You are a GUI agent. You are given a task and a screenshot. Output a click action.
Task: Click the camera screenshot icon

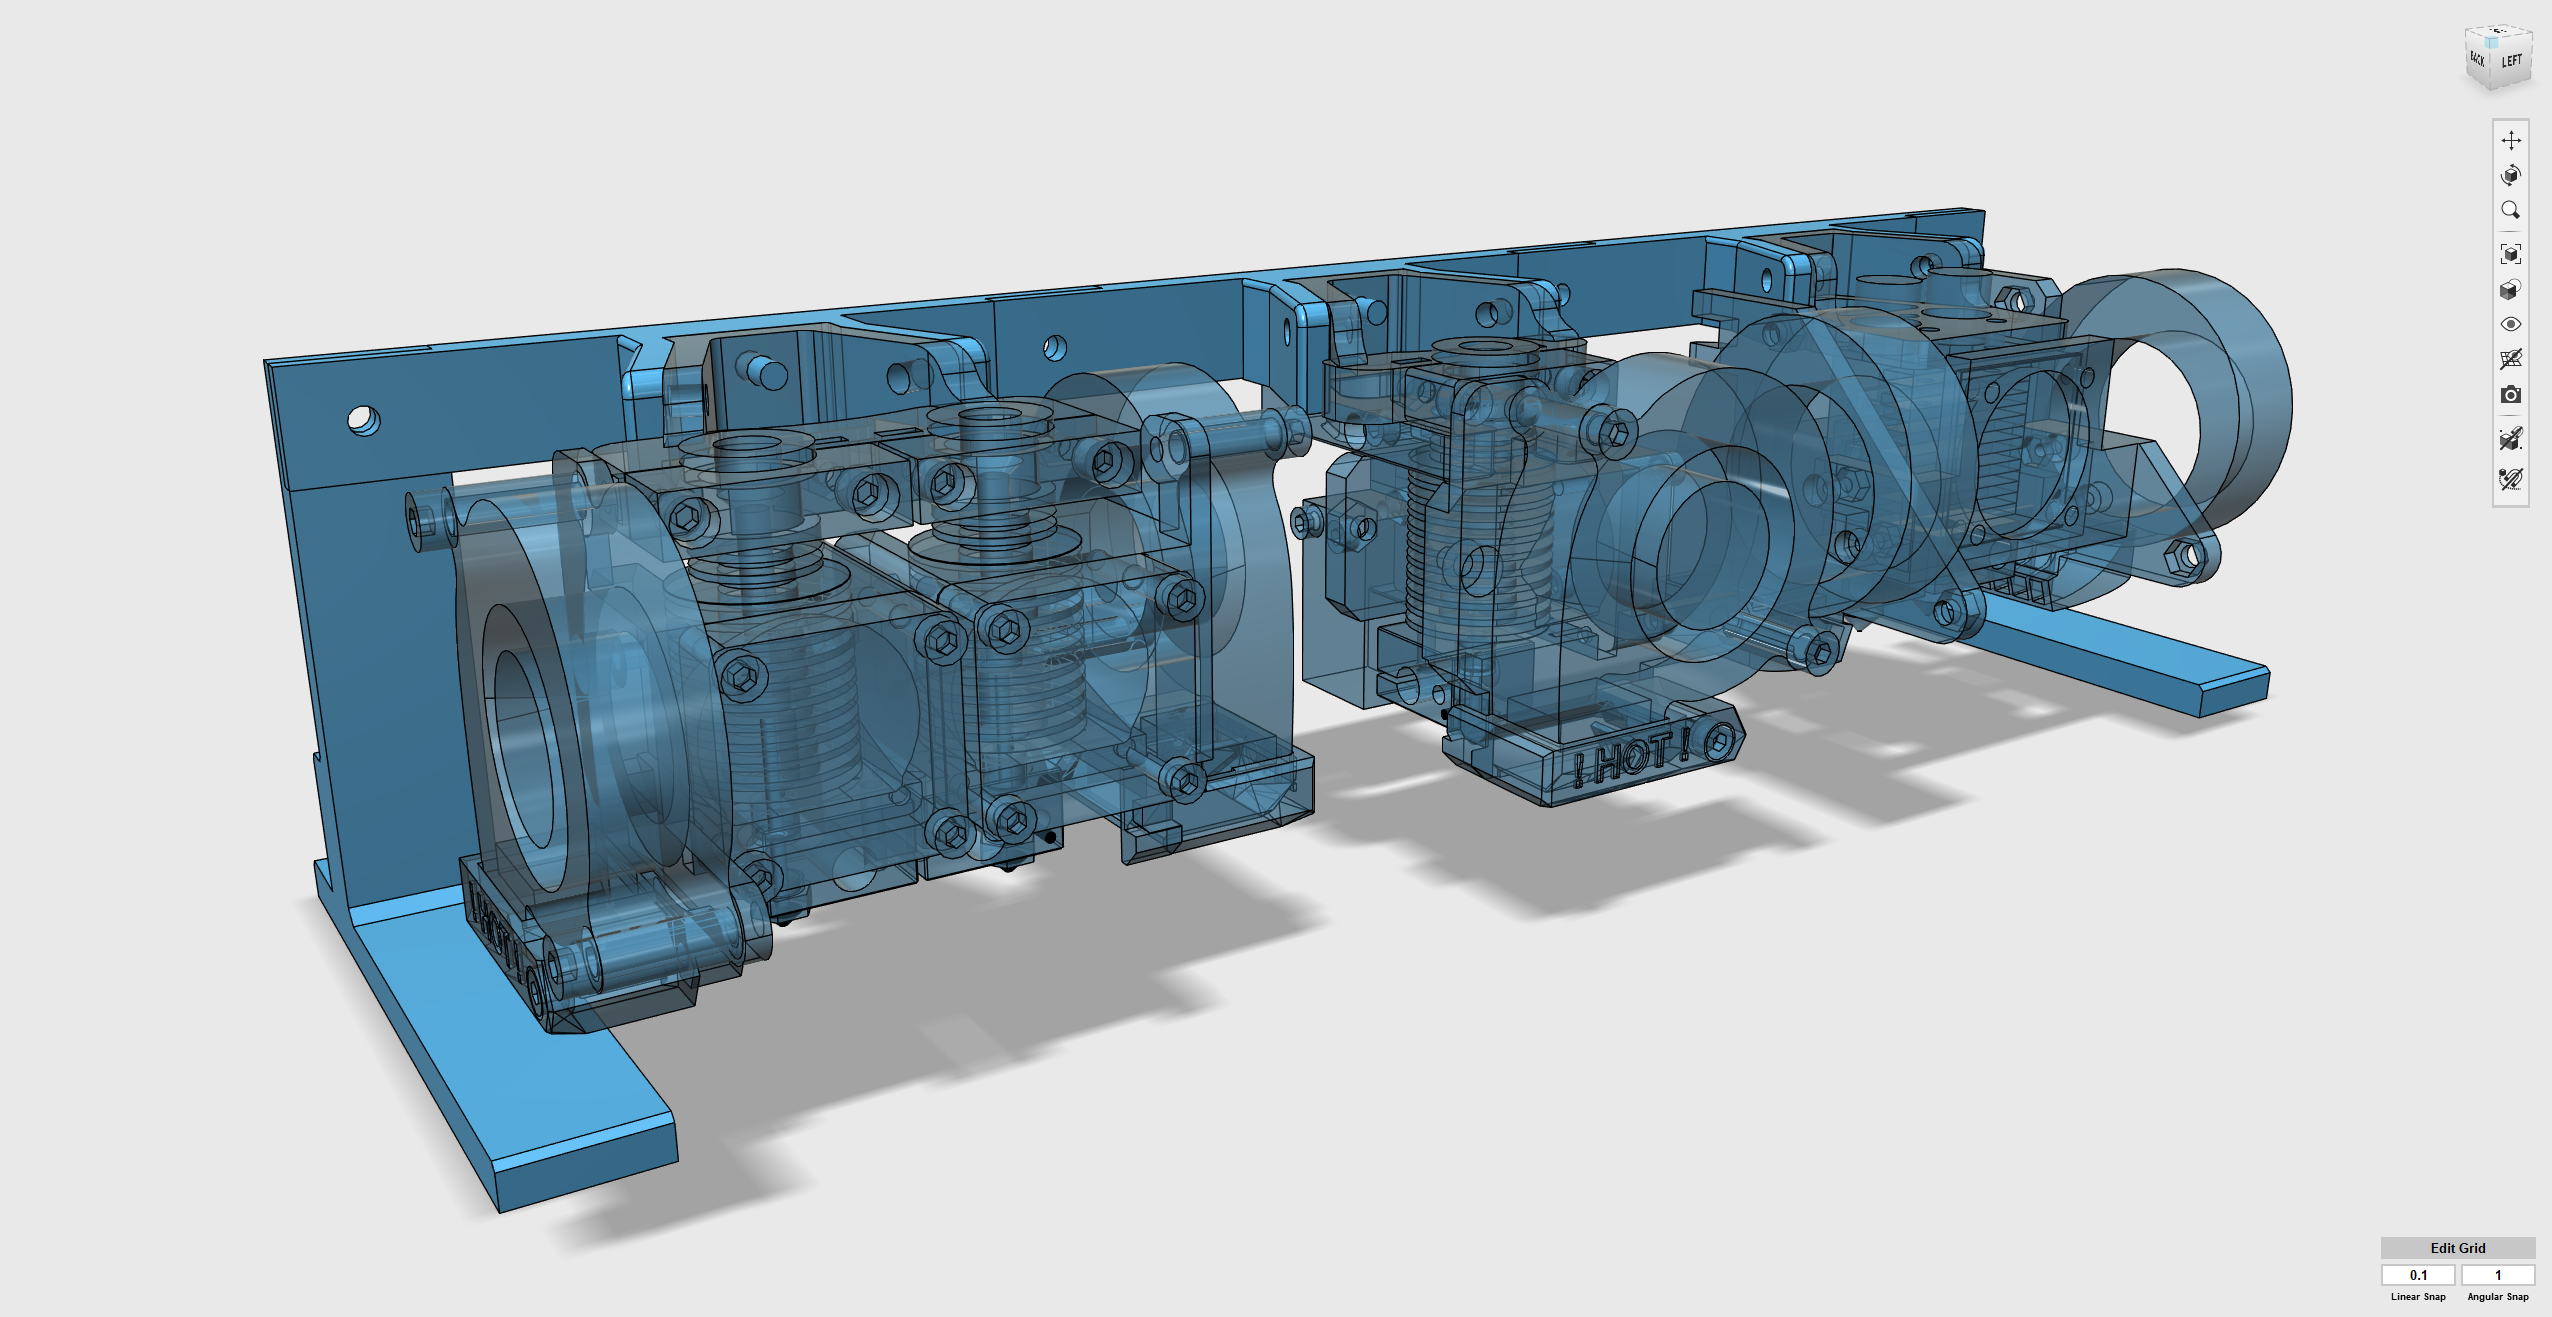2510,395
